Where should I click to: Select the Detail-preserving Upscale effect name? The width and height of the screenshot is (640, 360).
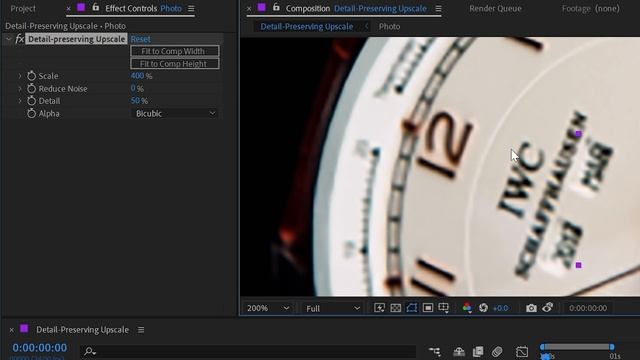coord(76,39)
